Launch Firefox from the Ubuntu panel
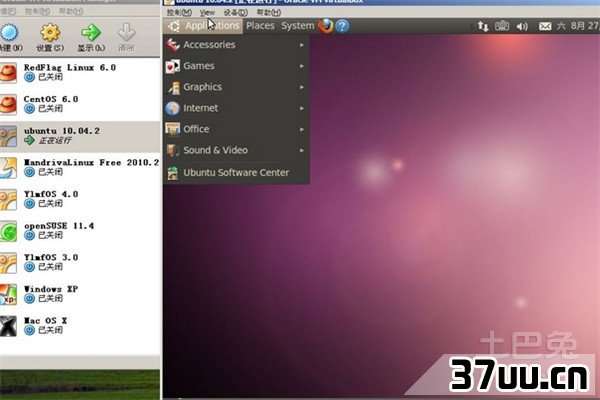The width and height of the screenshot is (600, 400). coord(326,26)
